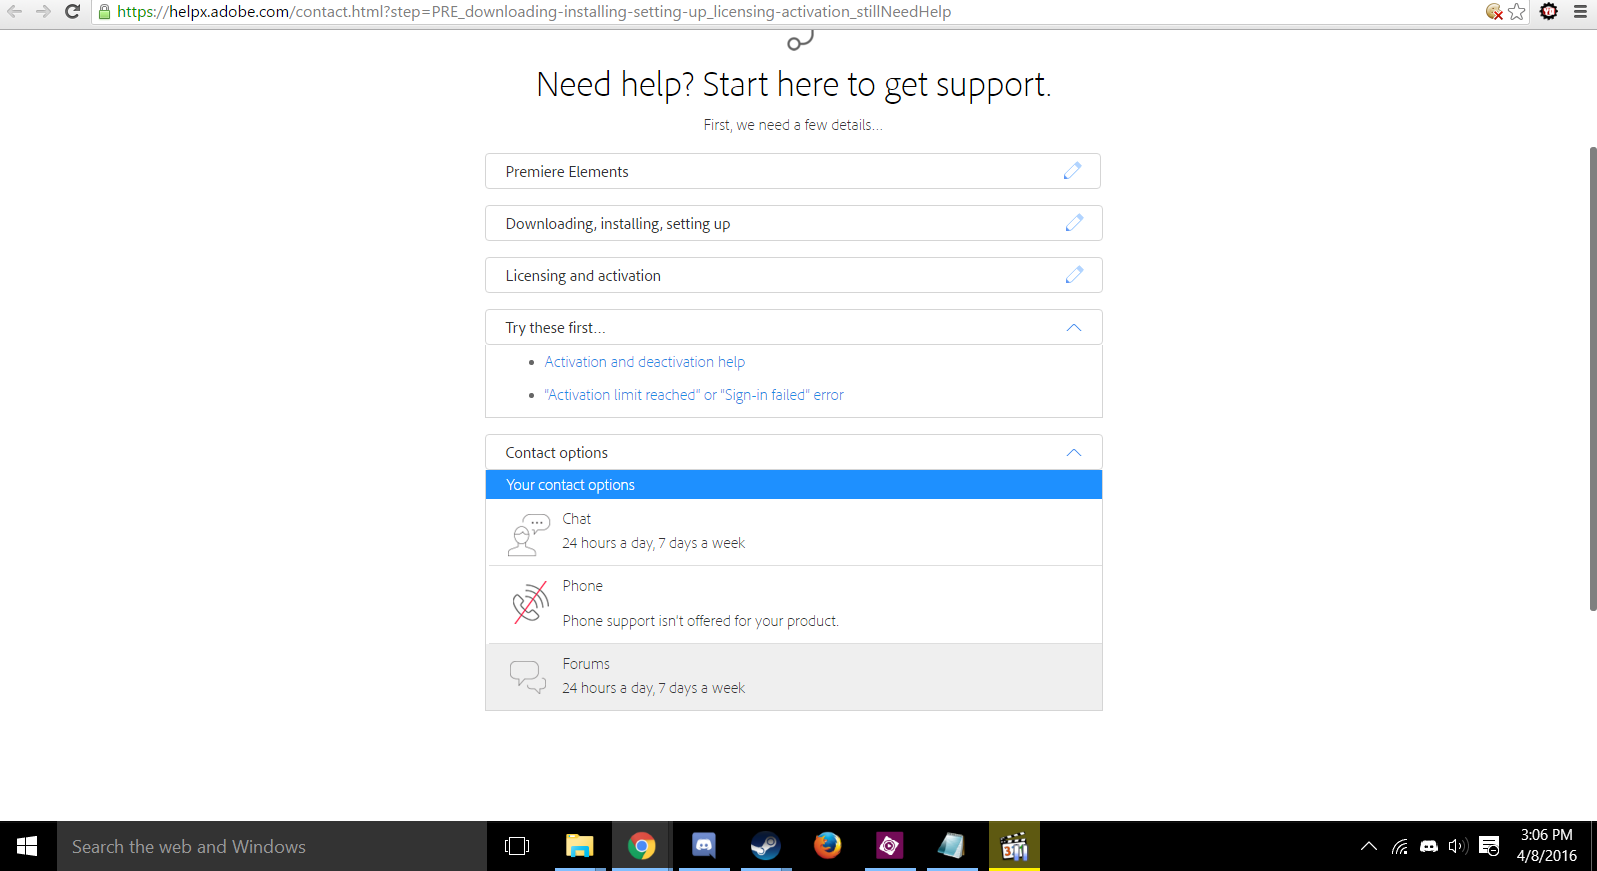Bookmark this page with star icon
Image resolution: width=1597 pixels, height=871 pixels.
click(1517, 12)
